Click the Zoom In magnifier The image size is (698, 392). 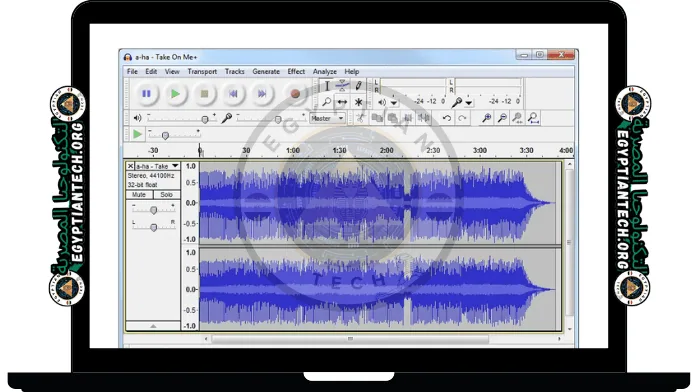487,118
